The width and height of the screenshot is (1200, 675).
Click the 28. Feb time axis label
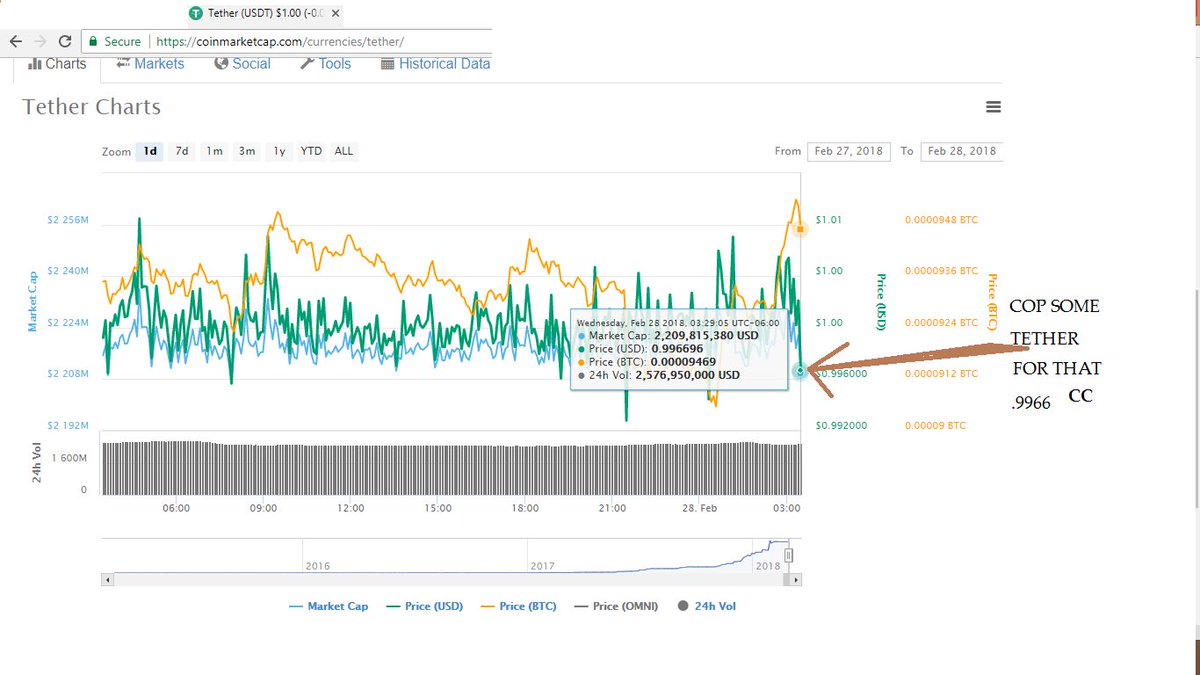point(697,508)
